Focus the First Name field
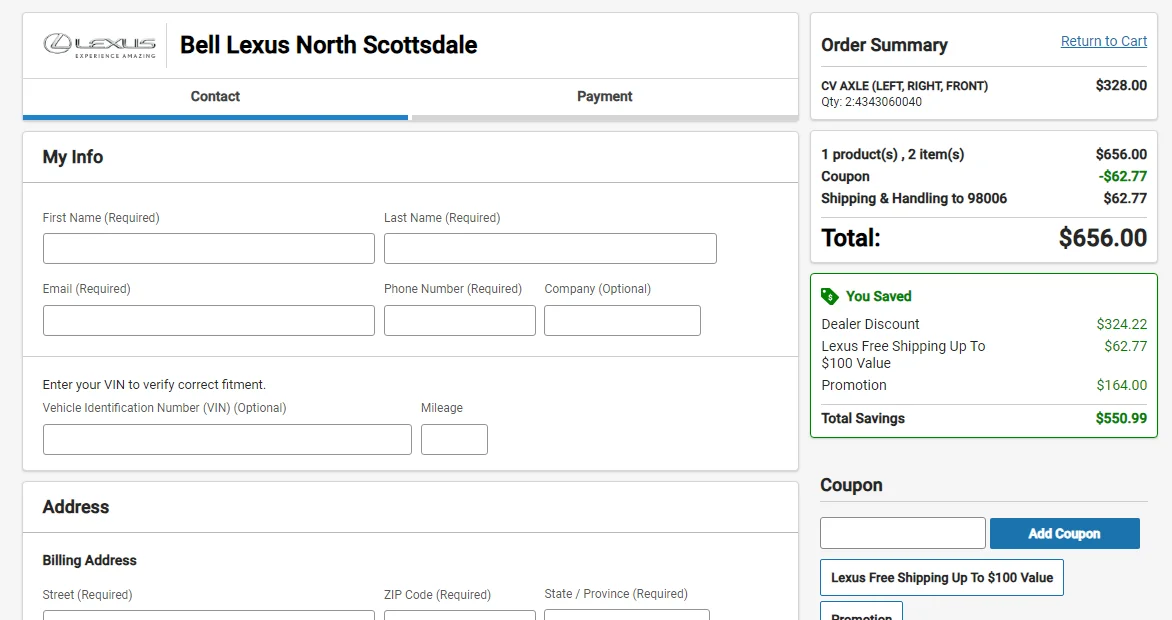Image resolution: width=1172 pixels, height=620 pixels. 209,248
